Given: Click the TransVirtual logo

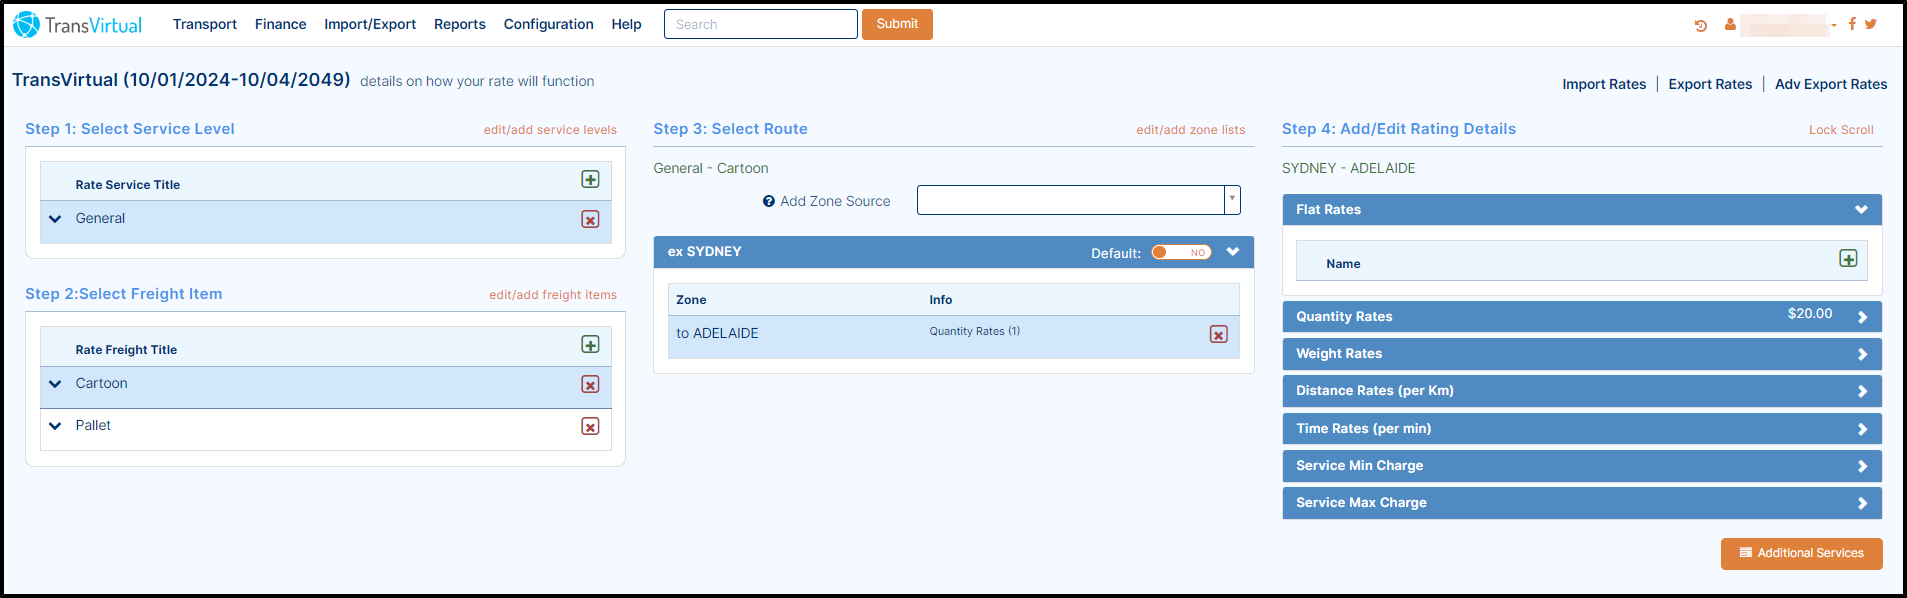Looking at the screenshot, I should click(x=78, y=25).
